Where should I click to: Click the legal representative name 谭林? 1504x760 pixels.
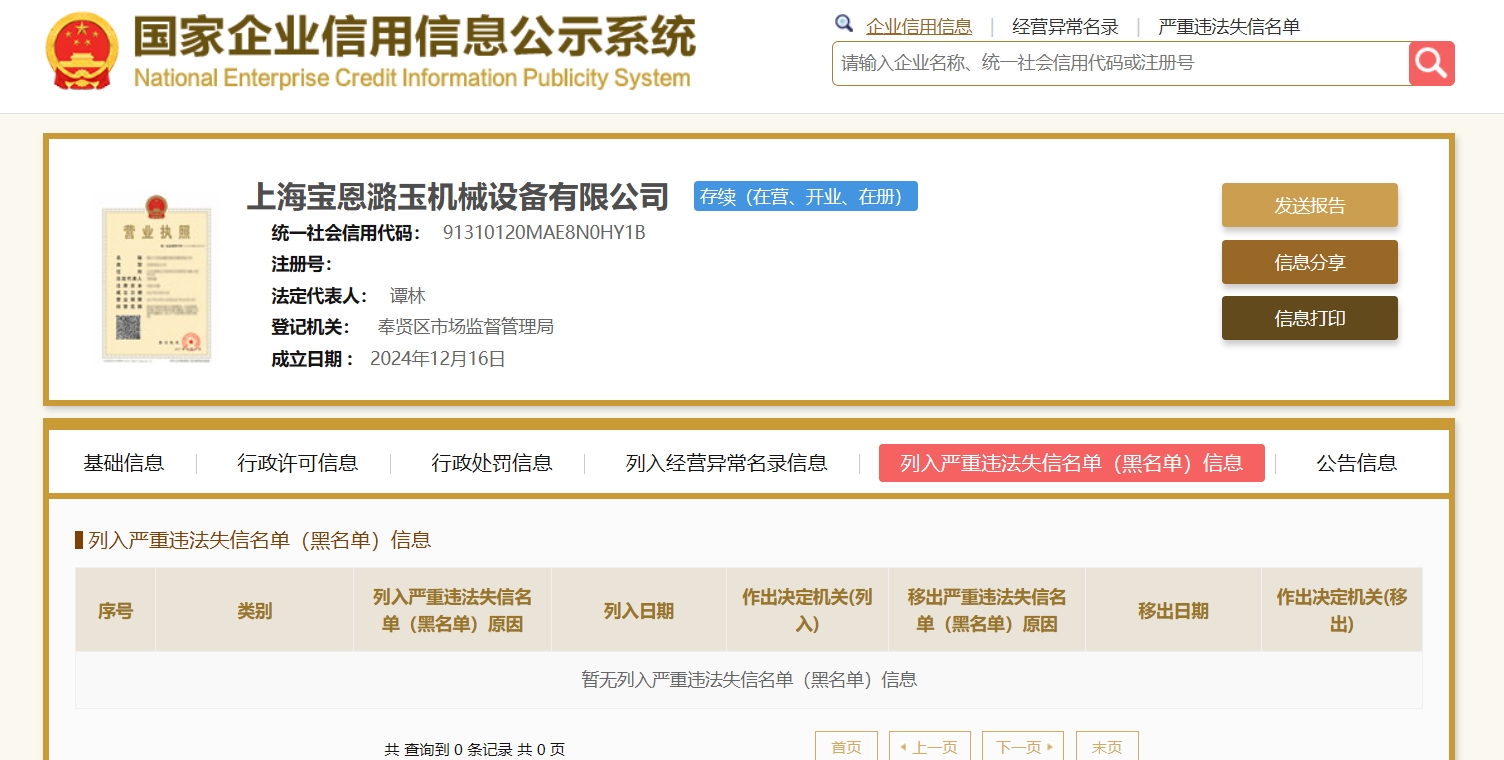408,296
